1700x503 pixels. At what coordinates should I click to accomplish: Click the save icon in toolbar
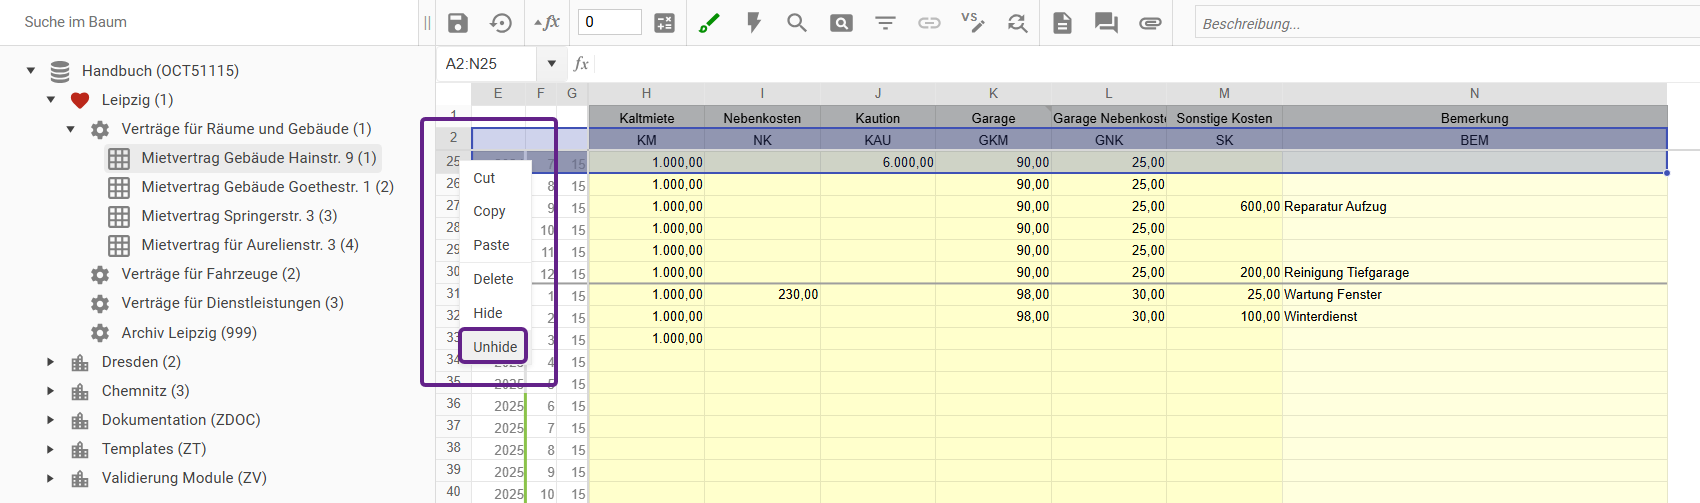(x=458, y=23)
